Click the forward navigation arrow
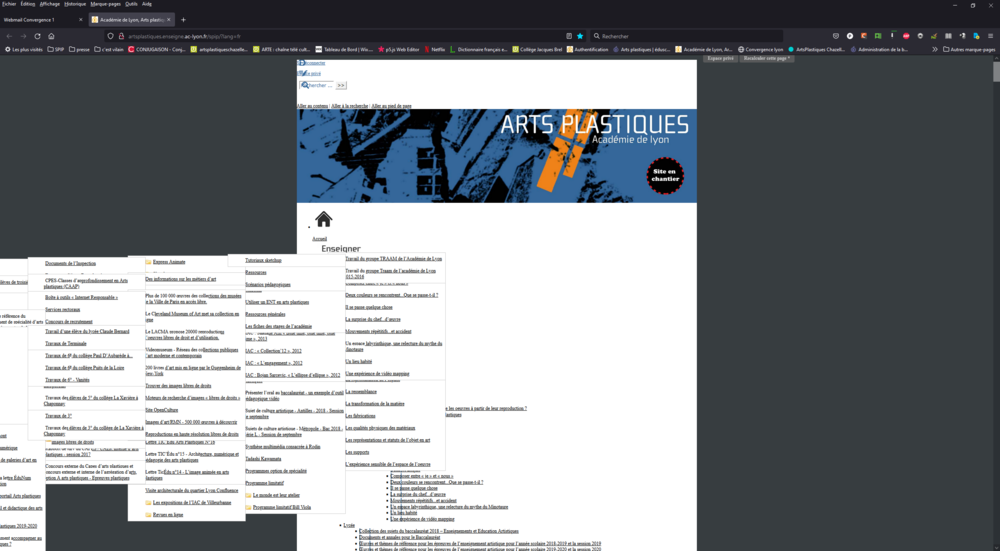Image resolution: width=1000 pixels, height=551 pixels. click(x=24, y=36)
